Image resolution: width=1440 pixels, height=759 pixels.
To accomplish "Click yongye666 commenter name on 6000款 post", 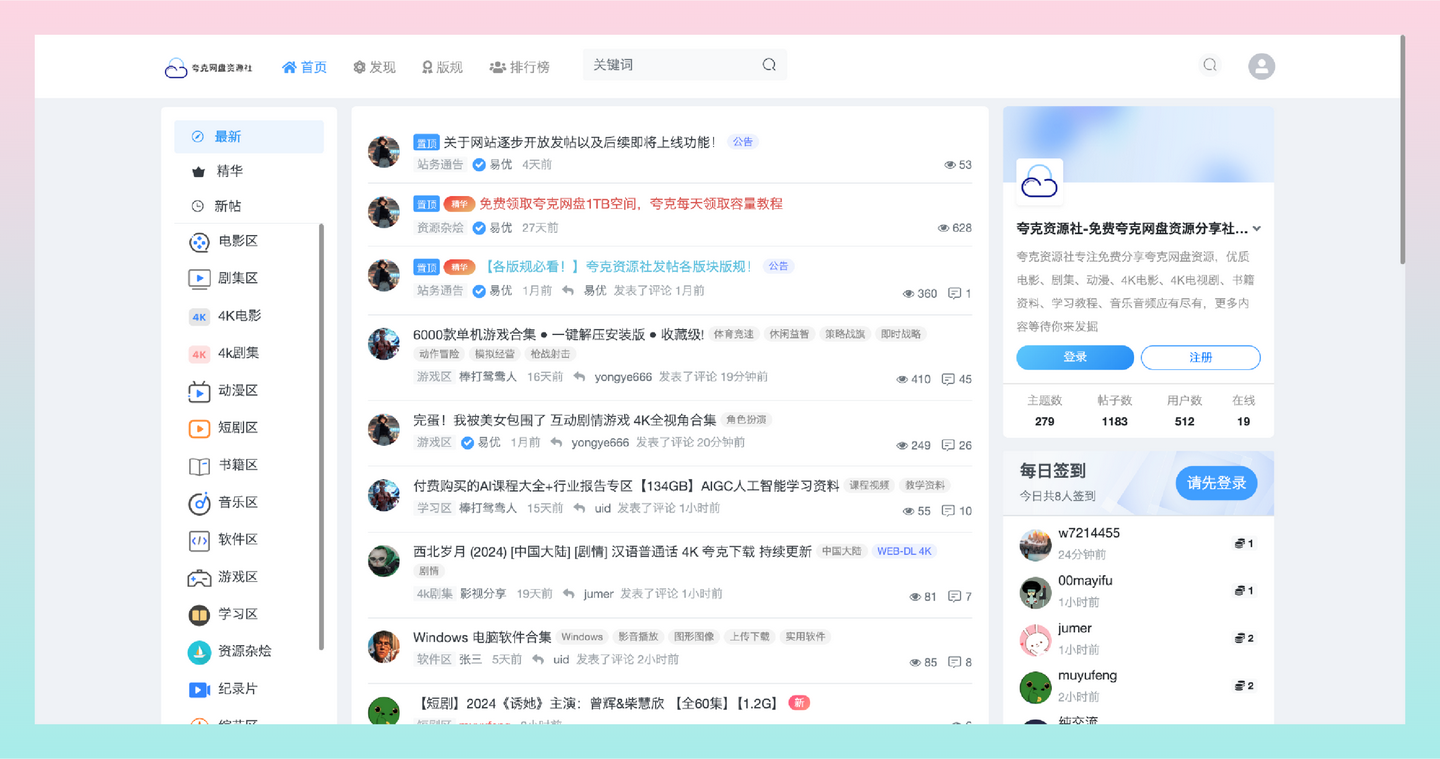I will coord(623,377).
